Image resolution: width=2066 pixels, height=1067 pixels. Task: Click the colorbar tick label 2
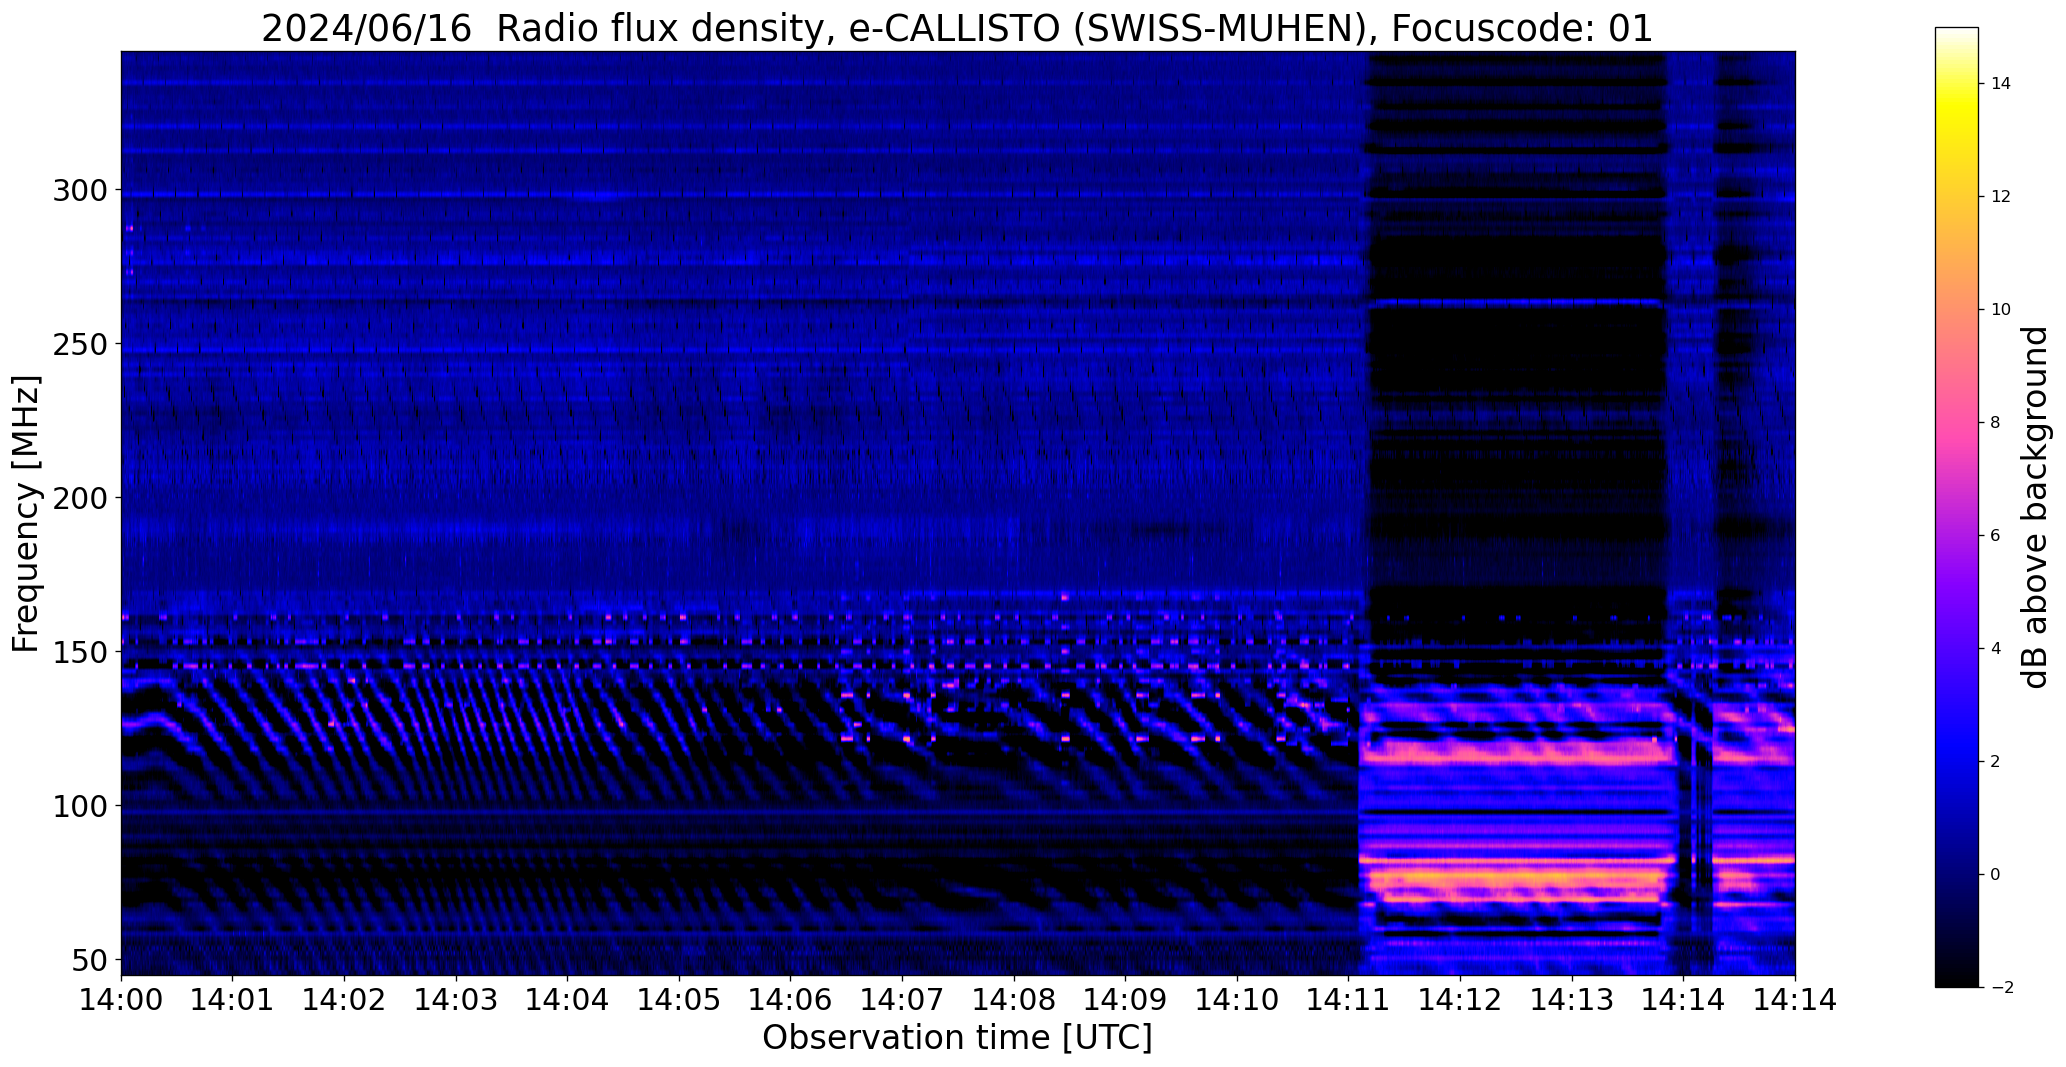(x=1996, y=762)
